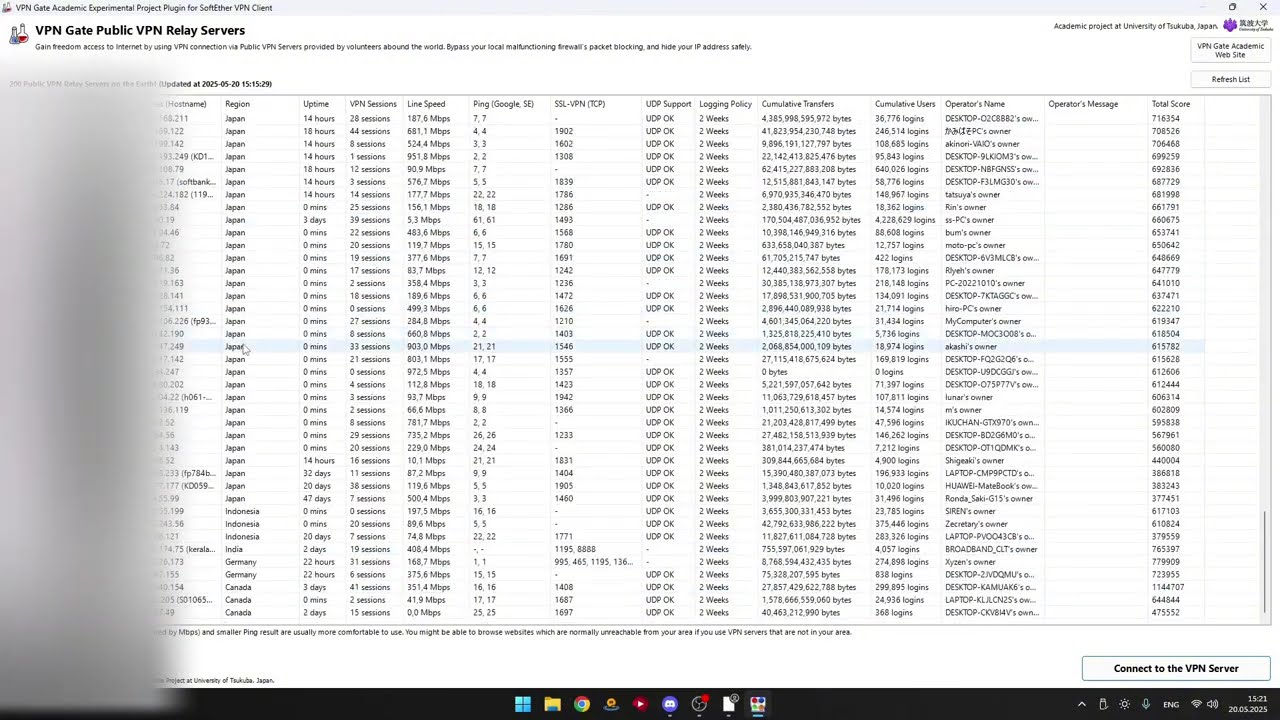Image resolution: width=1280 pixels, height=720 pixels.
Task: Switch to the SoftEther VPN taskbar icon
Action: coord(758,704)
